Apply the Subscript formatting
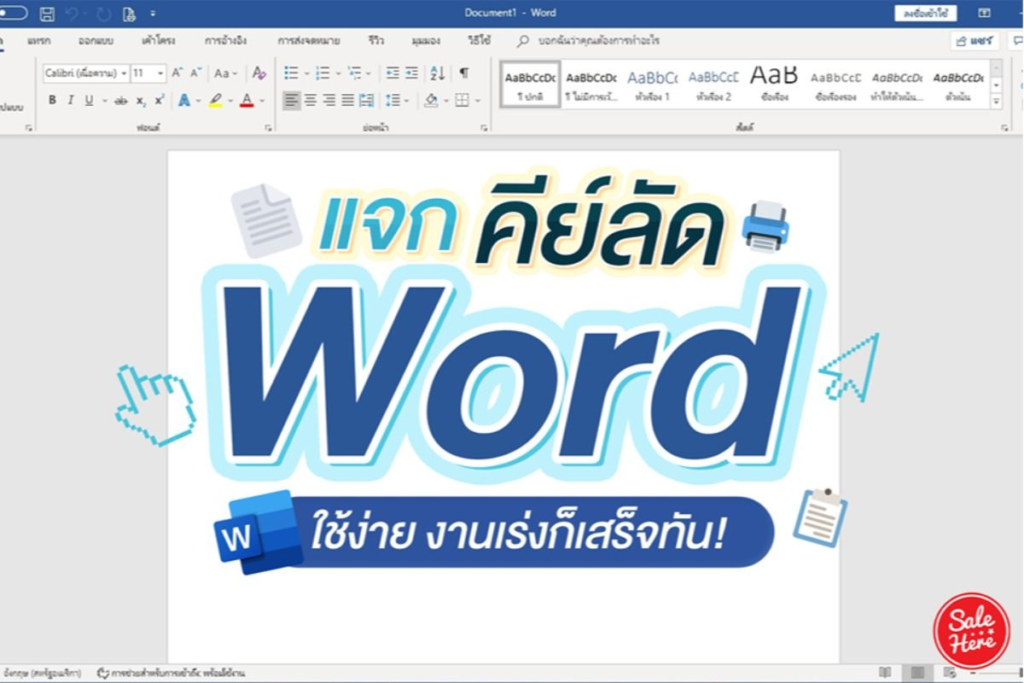 tap(141, 100)
